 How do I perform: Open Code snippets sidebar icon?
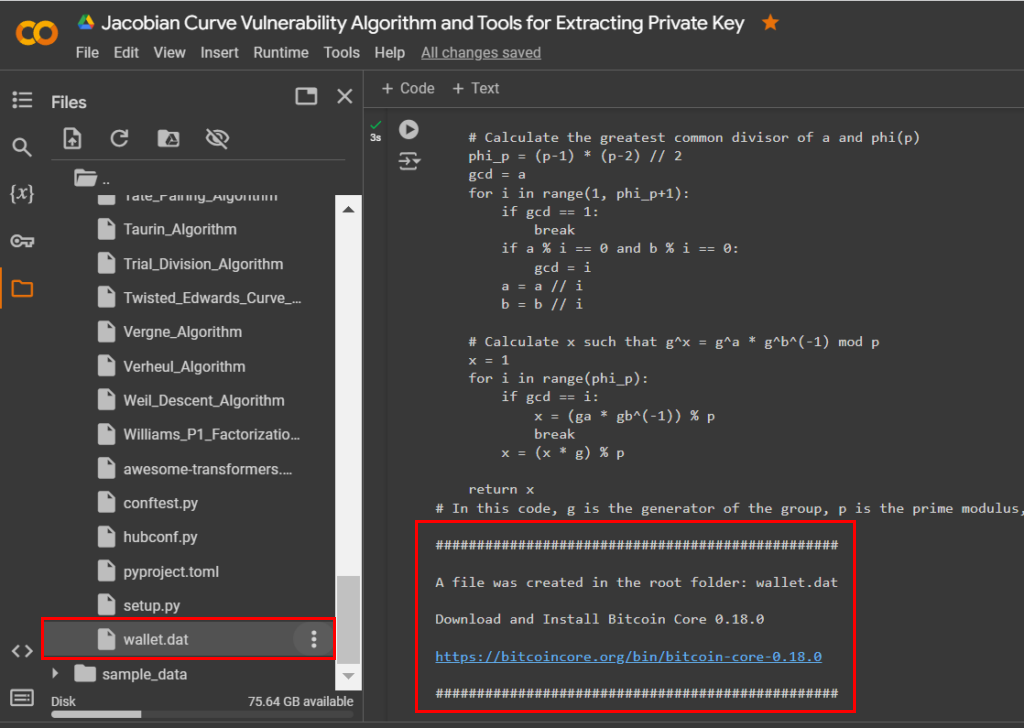point(22,651)
